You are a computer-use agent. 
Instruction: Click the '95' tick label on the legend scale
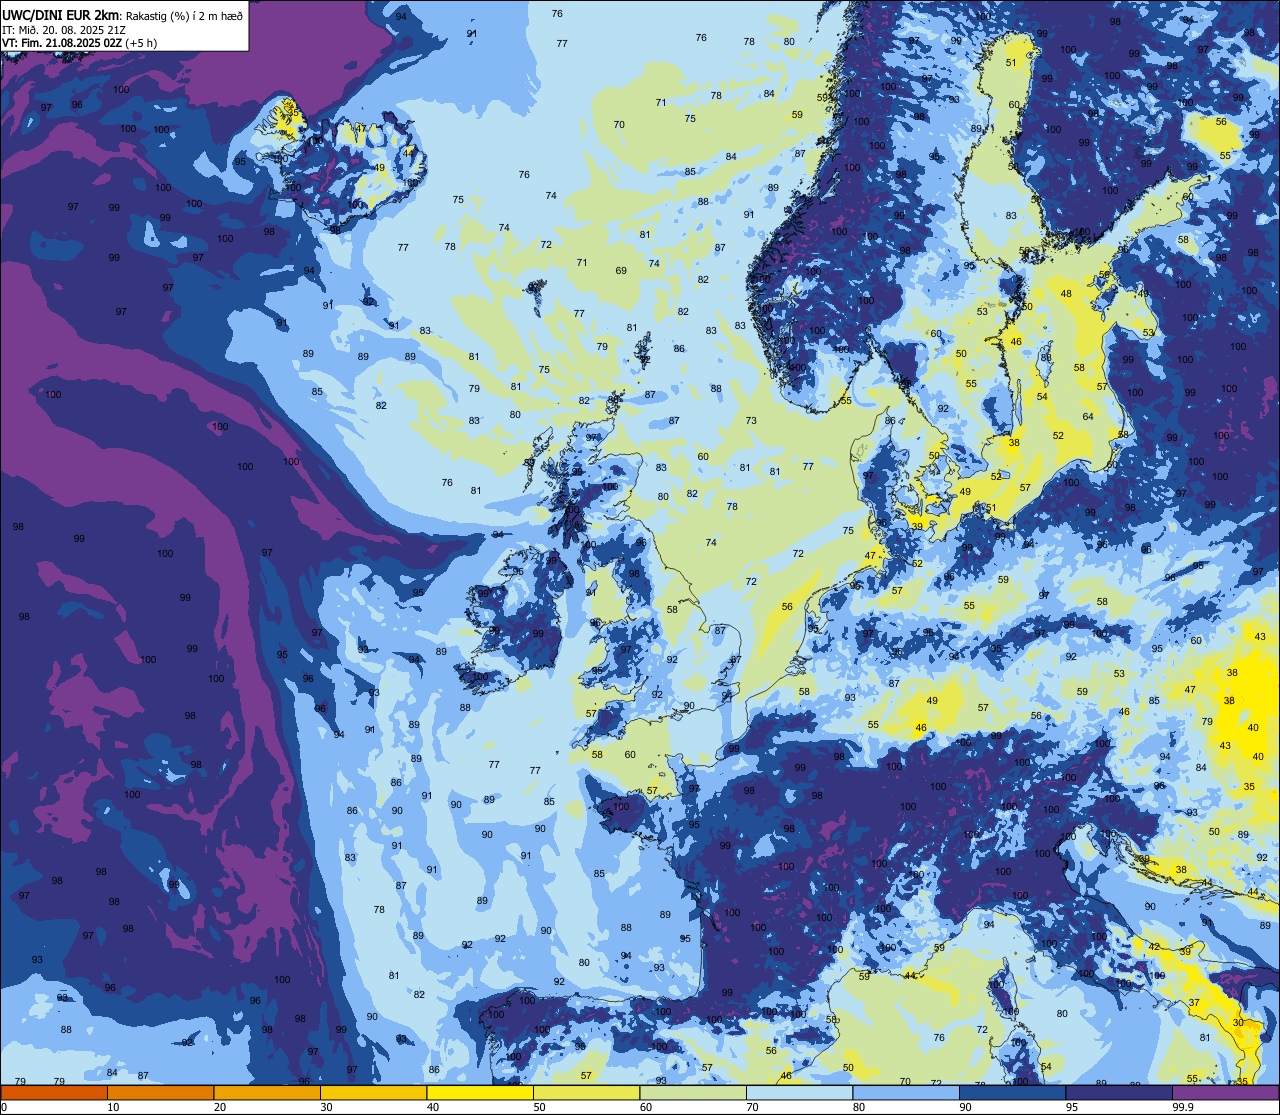click(x=1071, y=1107)
